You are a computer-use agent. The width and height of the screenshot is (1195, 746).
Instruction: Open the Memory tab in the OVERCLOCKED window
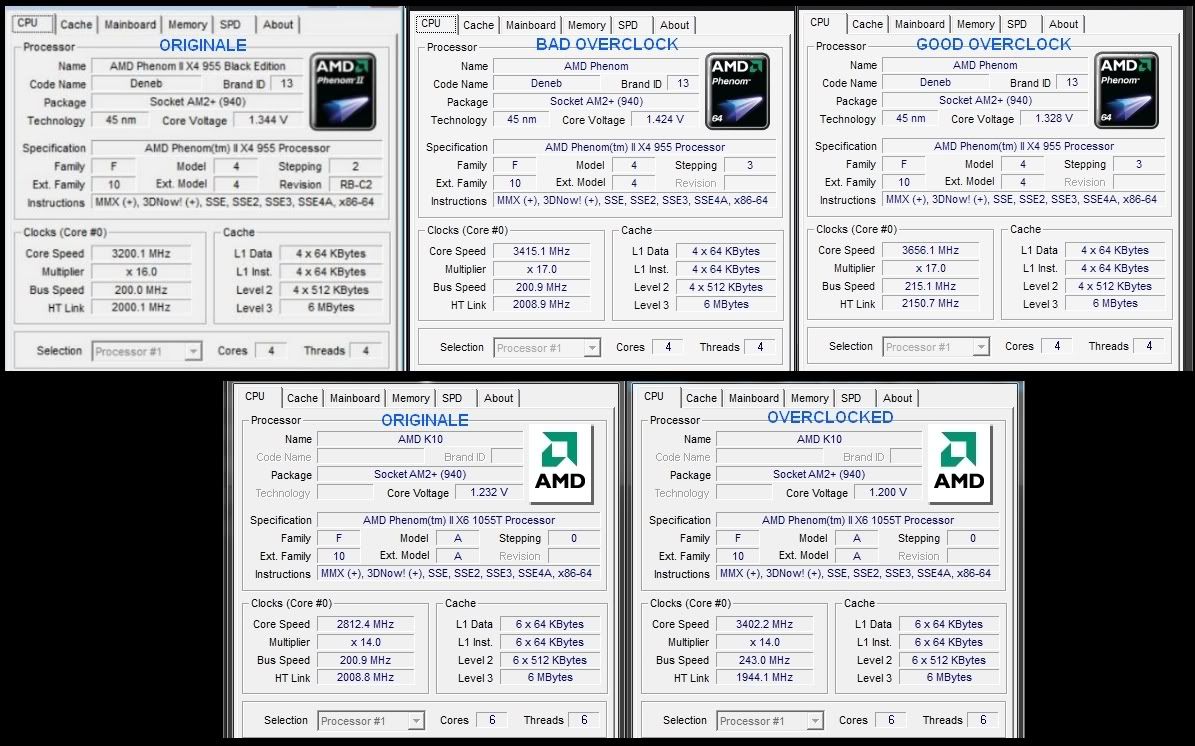[x=809, y=398]
